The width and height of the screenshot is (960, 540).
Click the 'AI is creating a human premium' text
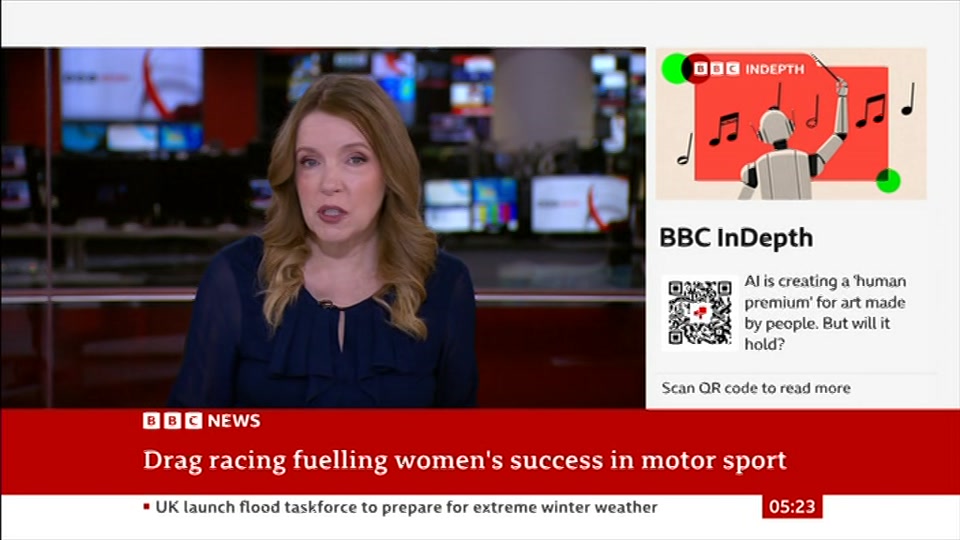pyautogui.click(x=825, y=313)
